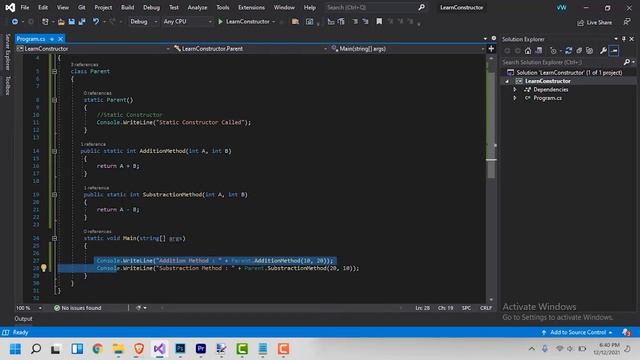Click the lightbulb quick actions icon

point(44,268)
